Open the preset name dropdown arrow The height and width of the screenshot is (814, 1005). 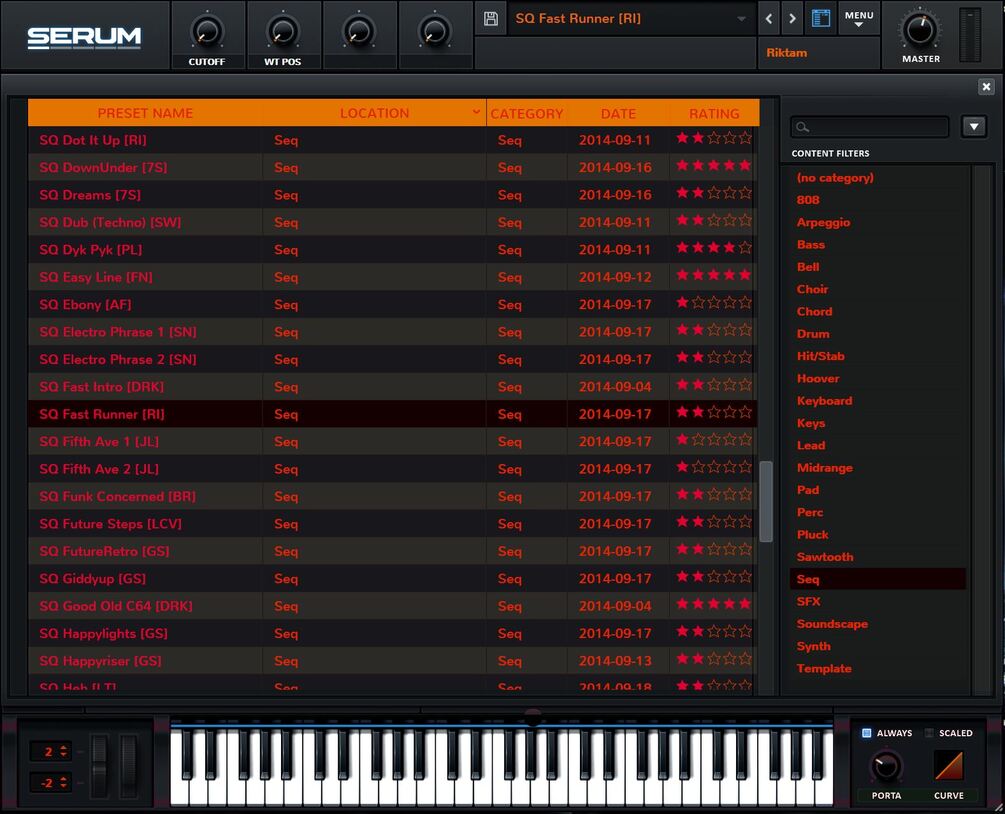[742, 19]
